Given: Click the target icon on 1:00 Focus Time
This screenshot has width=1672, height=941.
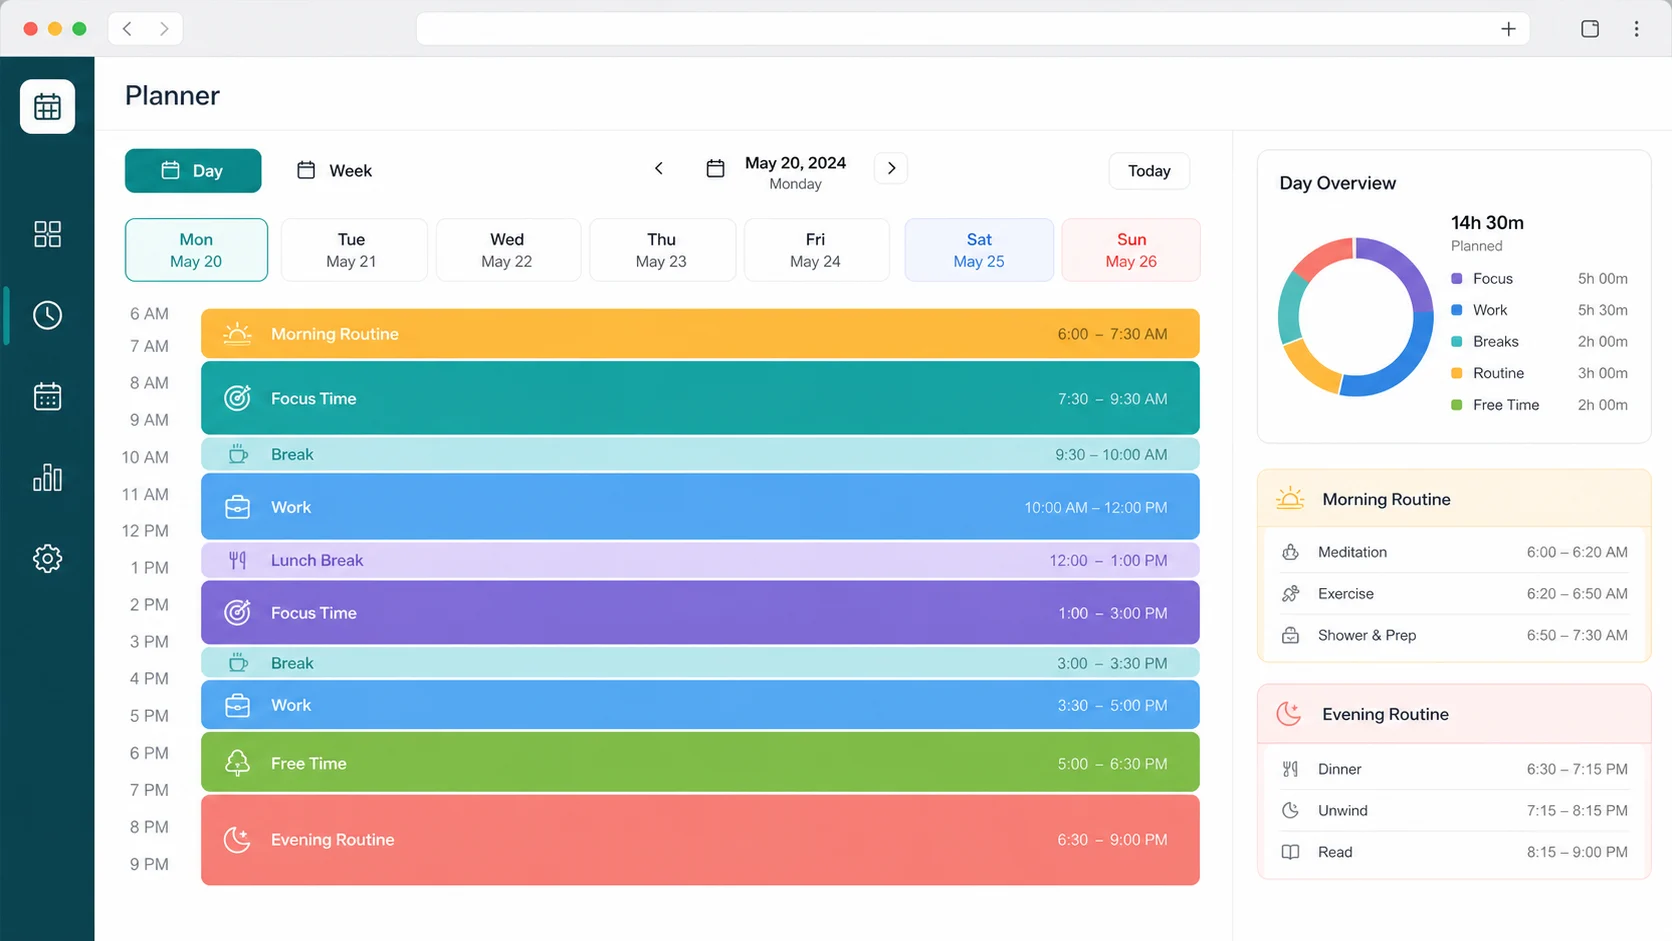Looking at the screenshot, I should pos(237,613).
